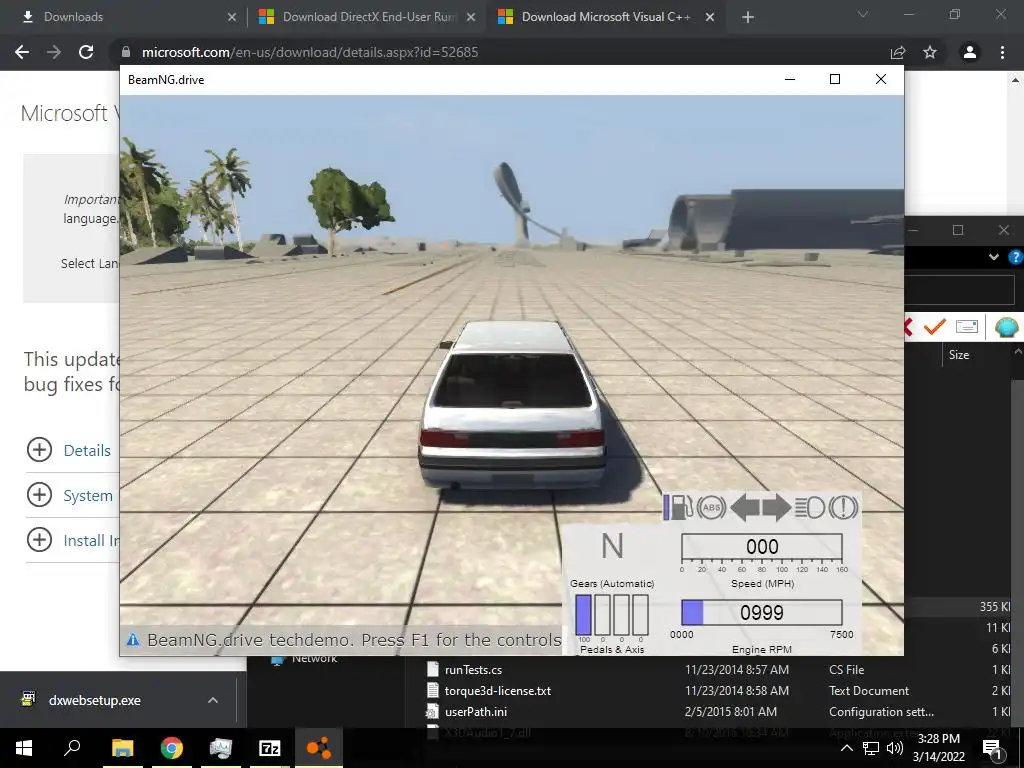Expand the System requirements plus icon
The width and height of the screenshot is (1024, 768).
(x=39, y=494)
